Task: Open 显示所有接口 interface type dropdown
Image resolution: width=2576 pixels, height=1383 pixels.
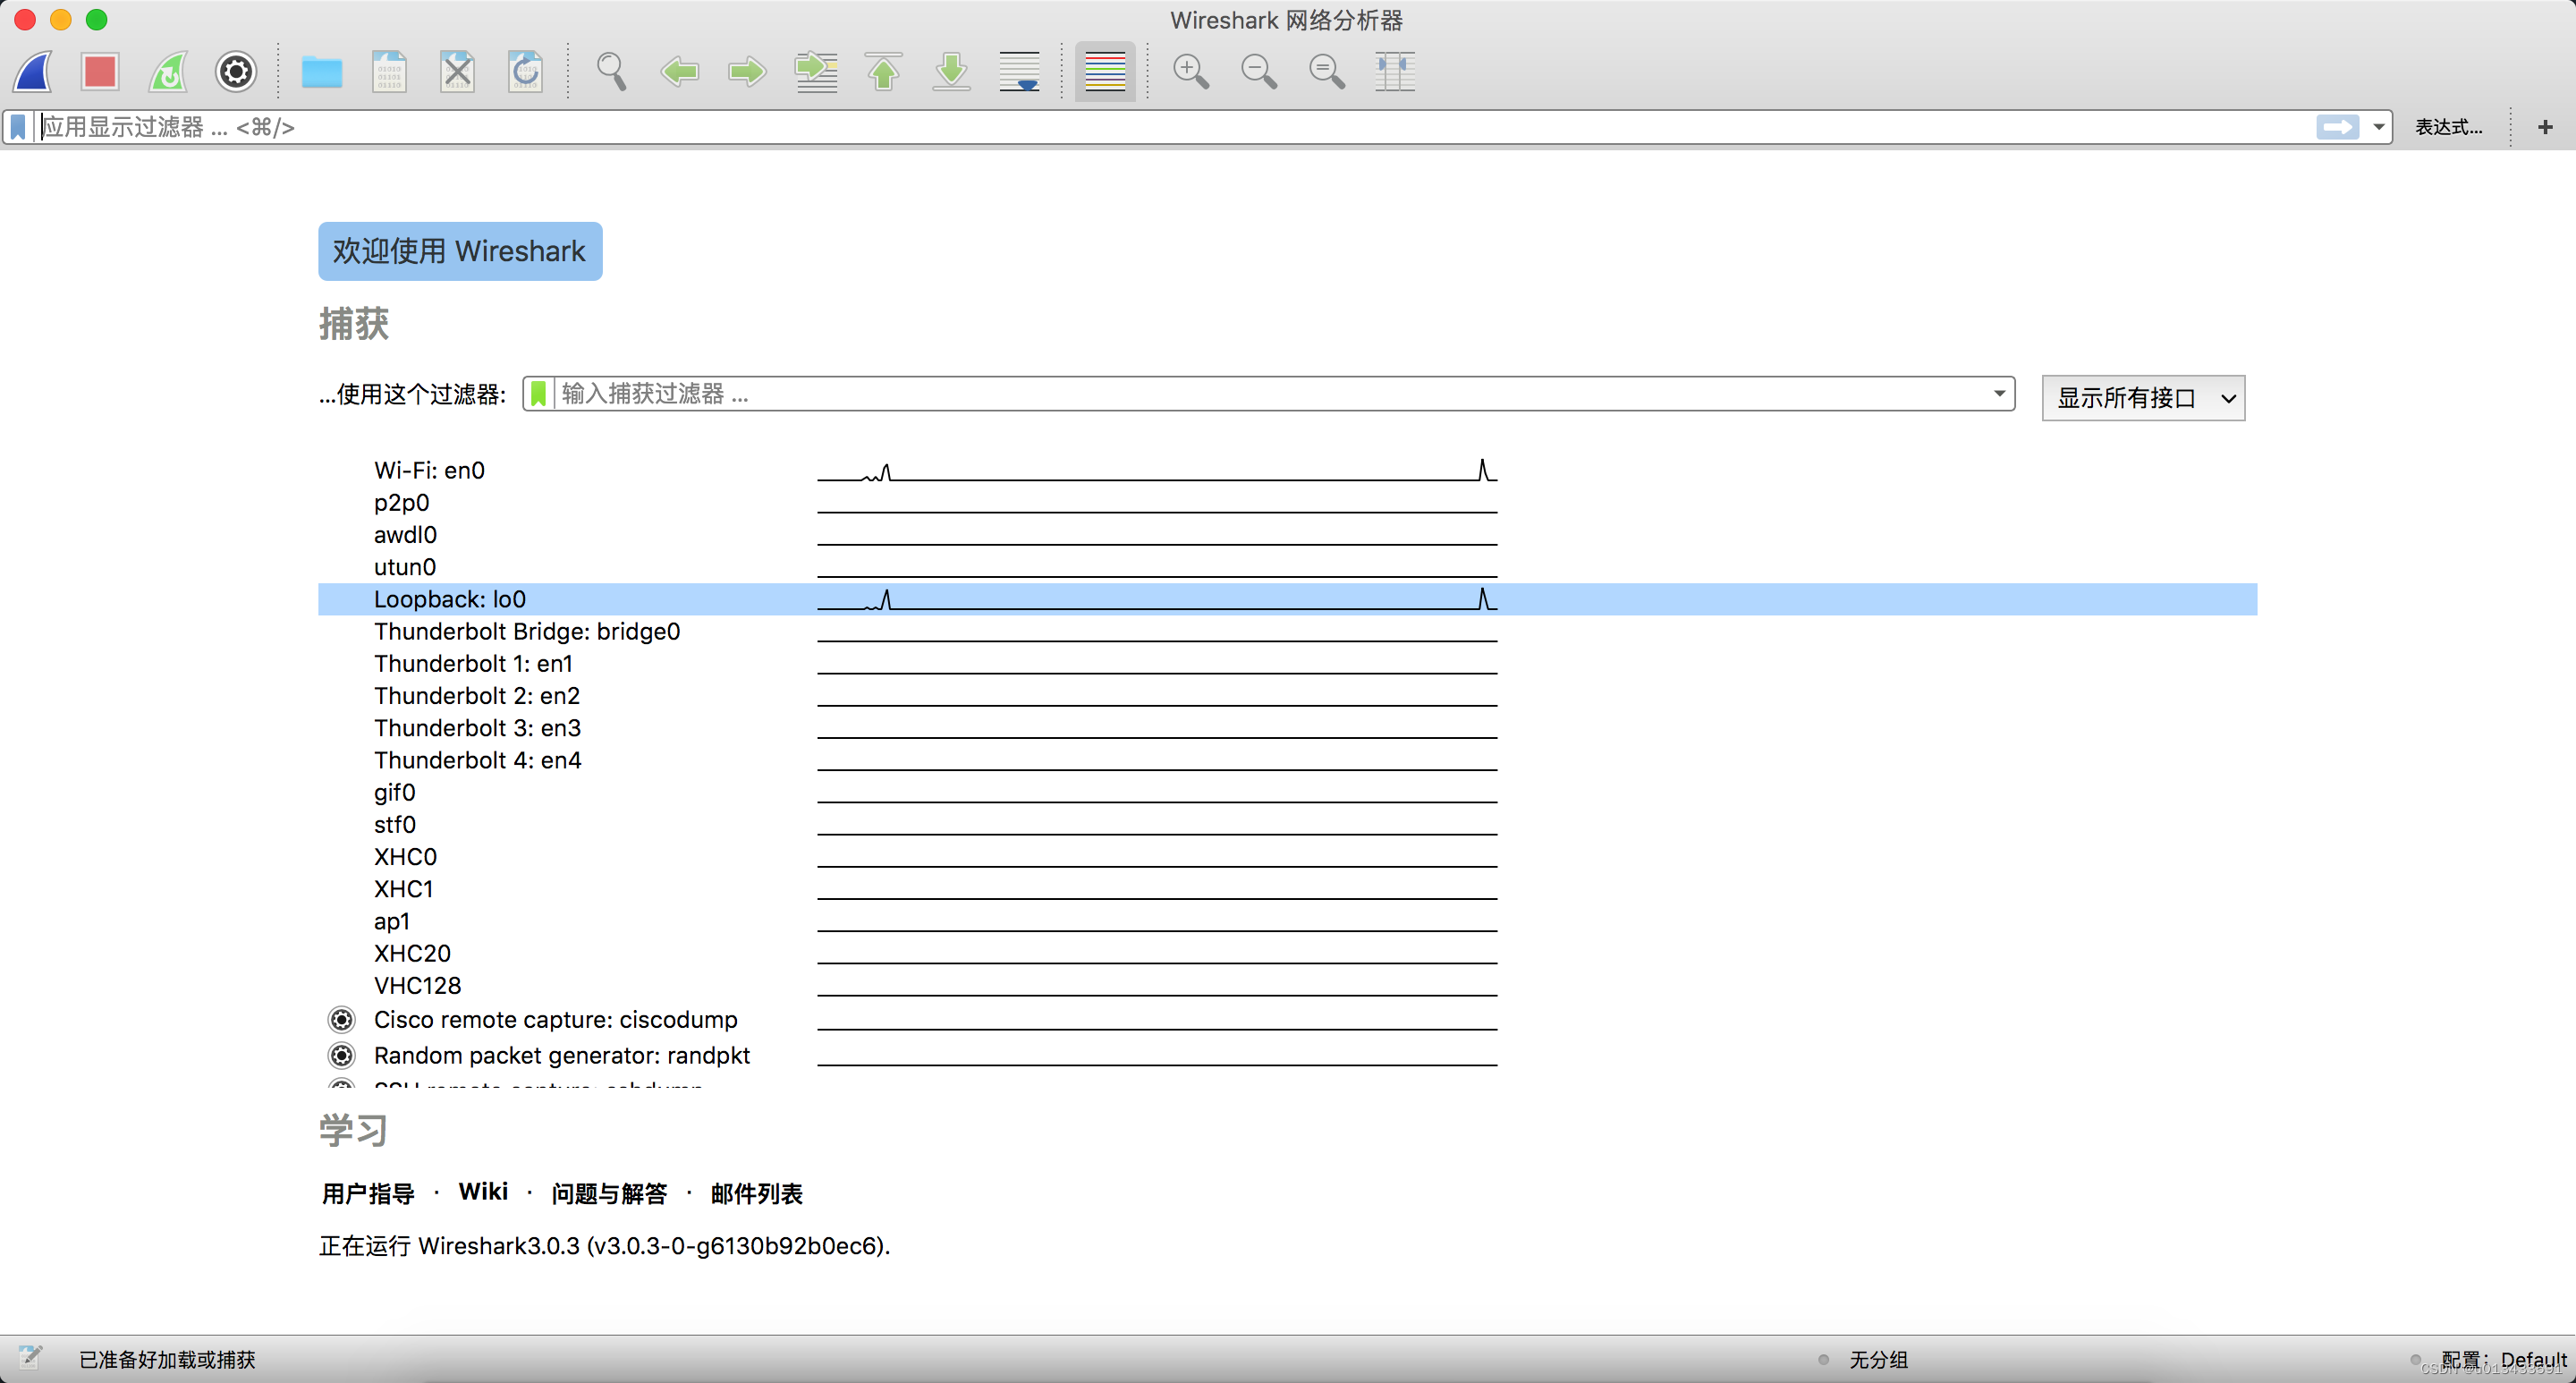Action: coord(2143,398)
